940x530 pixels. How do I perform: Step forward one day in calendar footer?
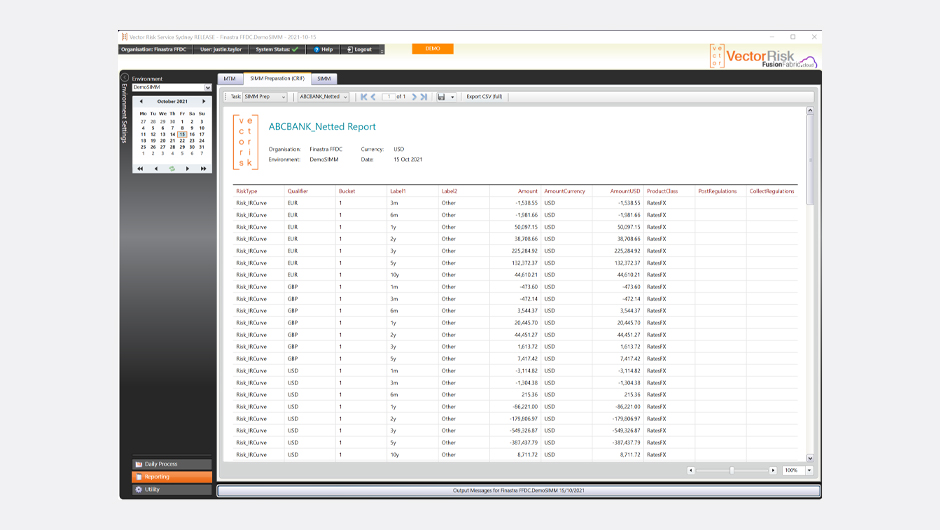[188, 168]
